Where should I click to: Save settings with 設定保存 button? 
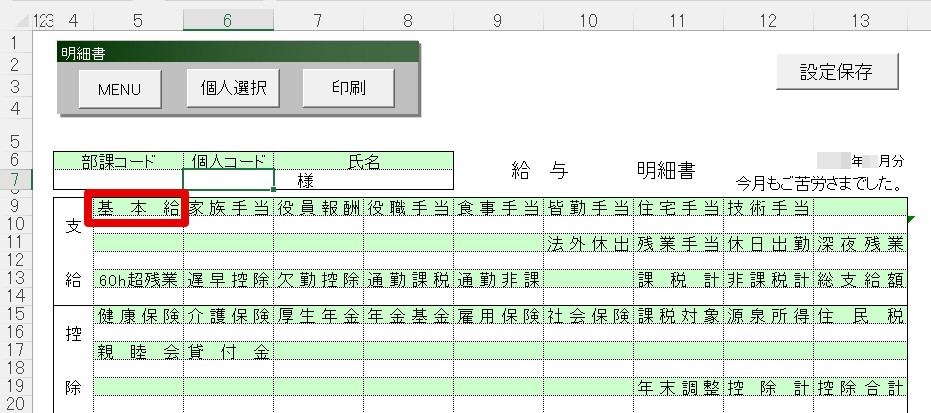coord(837,72)
